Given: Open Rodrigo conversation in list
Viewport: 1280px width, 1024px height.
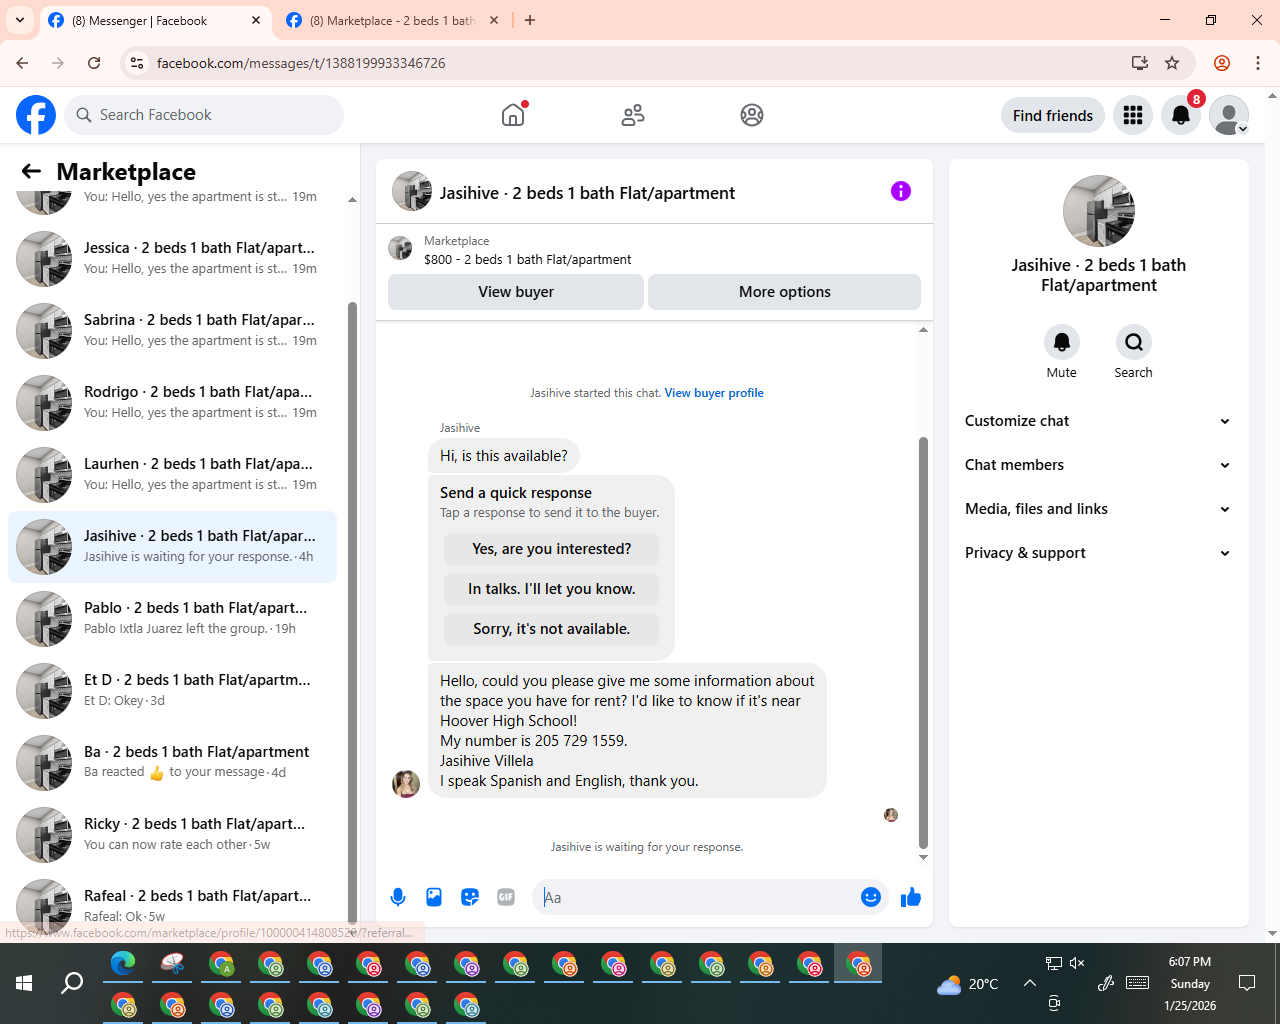Looking at the screenshot, I should pos(172,402).
